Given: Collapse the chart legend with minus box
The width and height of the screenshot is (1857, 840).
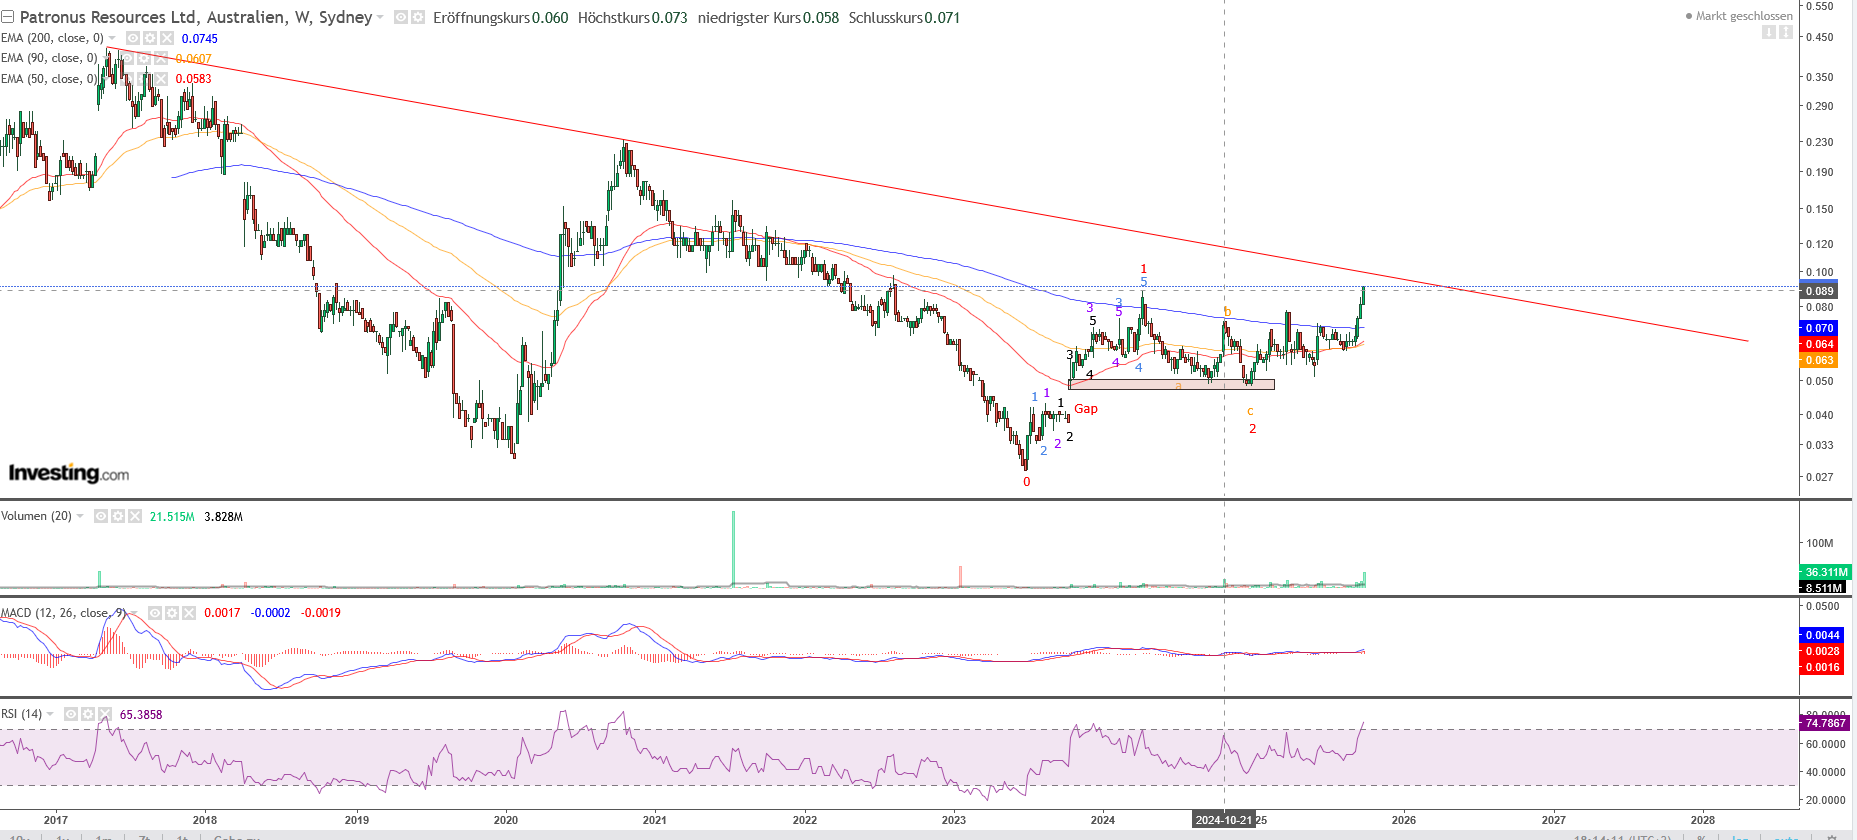Looking at the screenshot, I should click(8, 17).
